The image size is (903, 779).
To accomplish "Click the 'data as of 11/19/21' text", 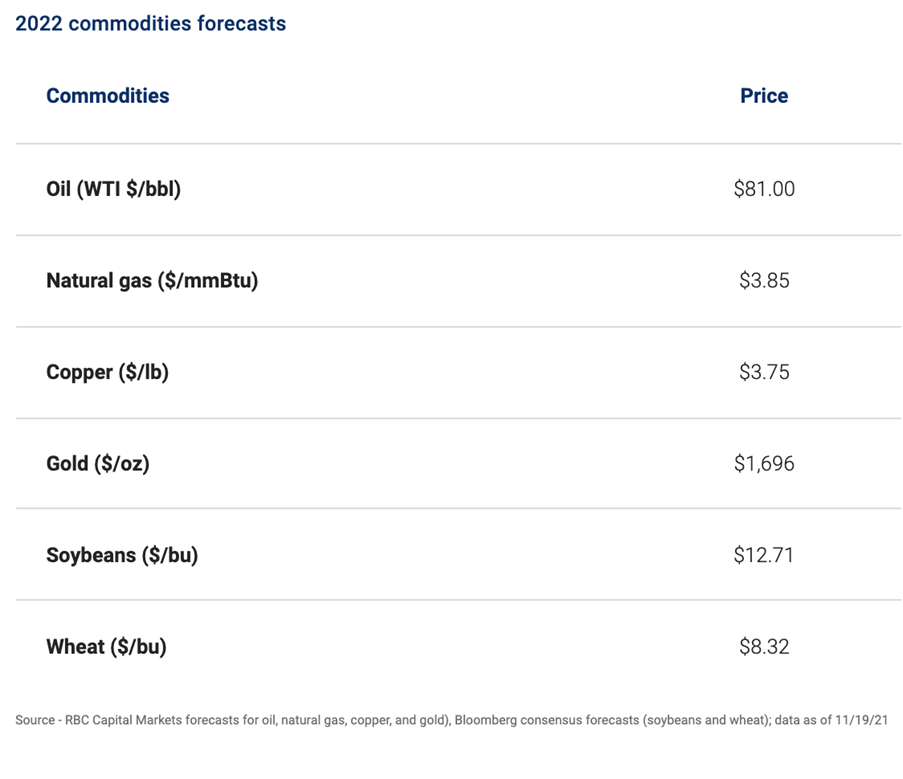I will (831, 720).
